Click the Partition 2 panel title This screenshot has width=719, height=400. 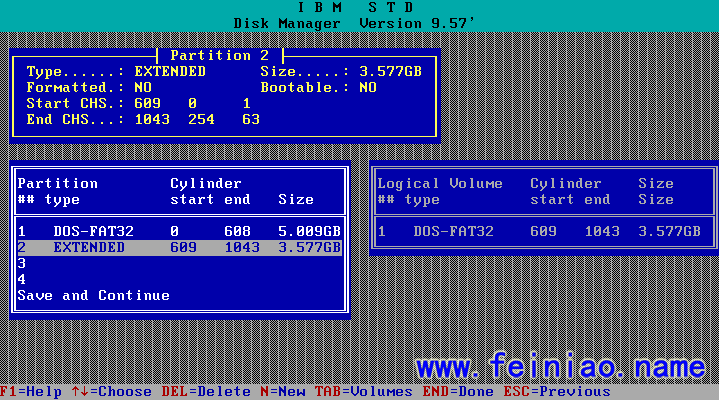pyautogui.click(x=220, y=56)
